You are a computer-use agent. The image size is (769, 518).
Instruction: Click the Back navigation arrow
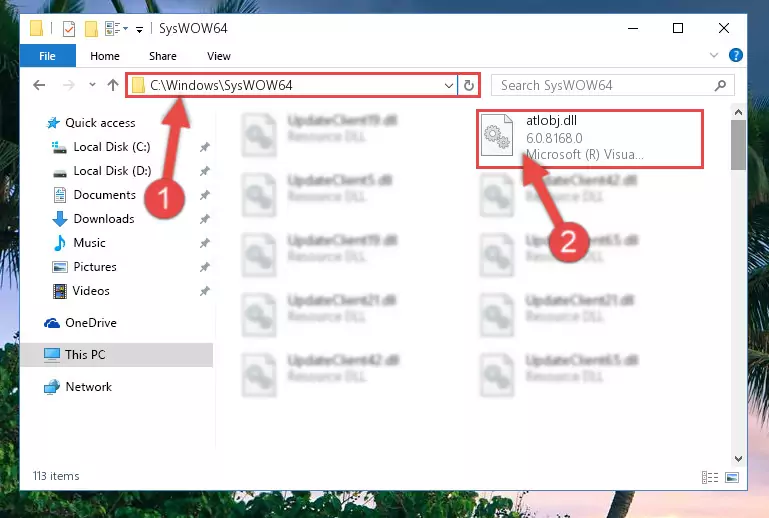coord(39,85)
